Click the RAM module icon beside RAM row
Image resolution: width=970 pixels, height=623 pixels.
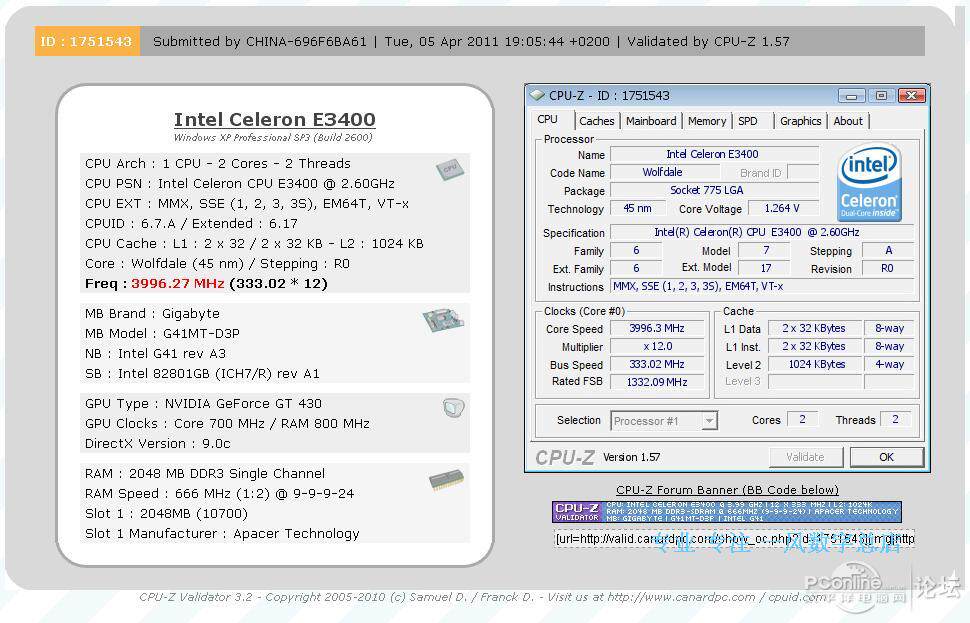(446, 480)
